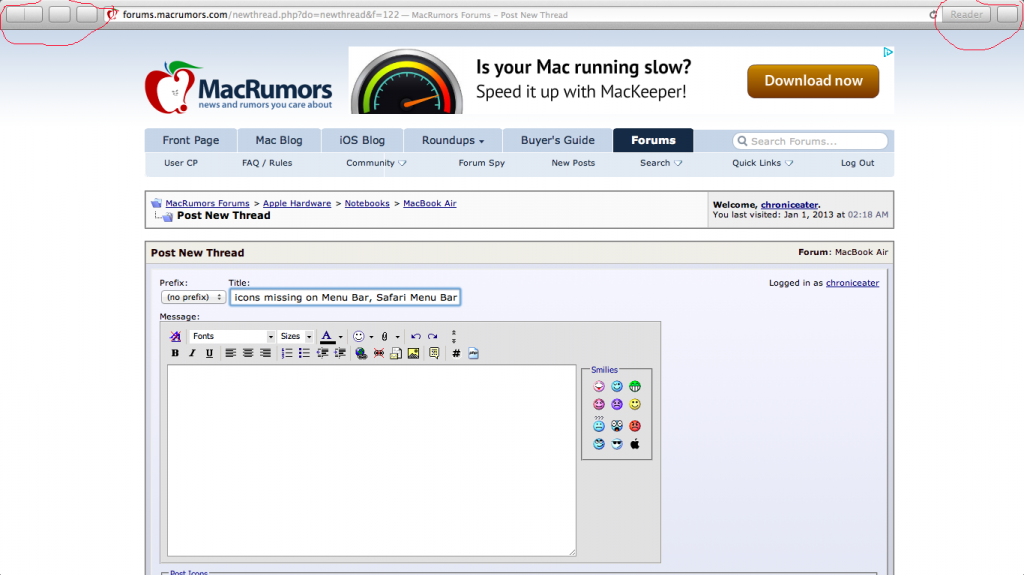Expand the Roundups menu

(453, 140)
